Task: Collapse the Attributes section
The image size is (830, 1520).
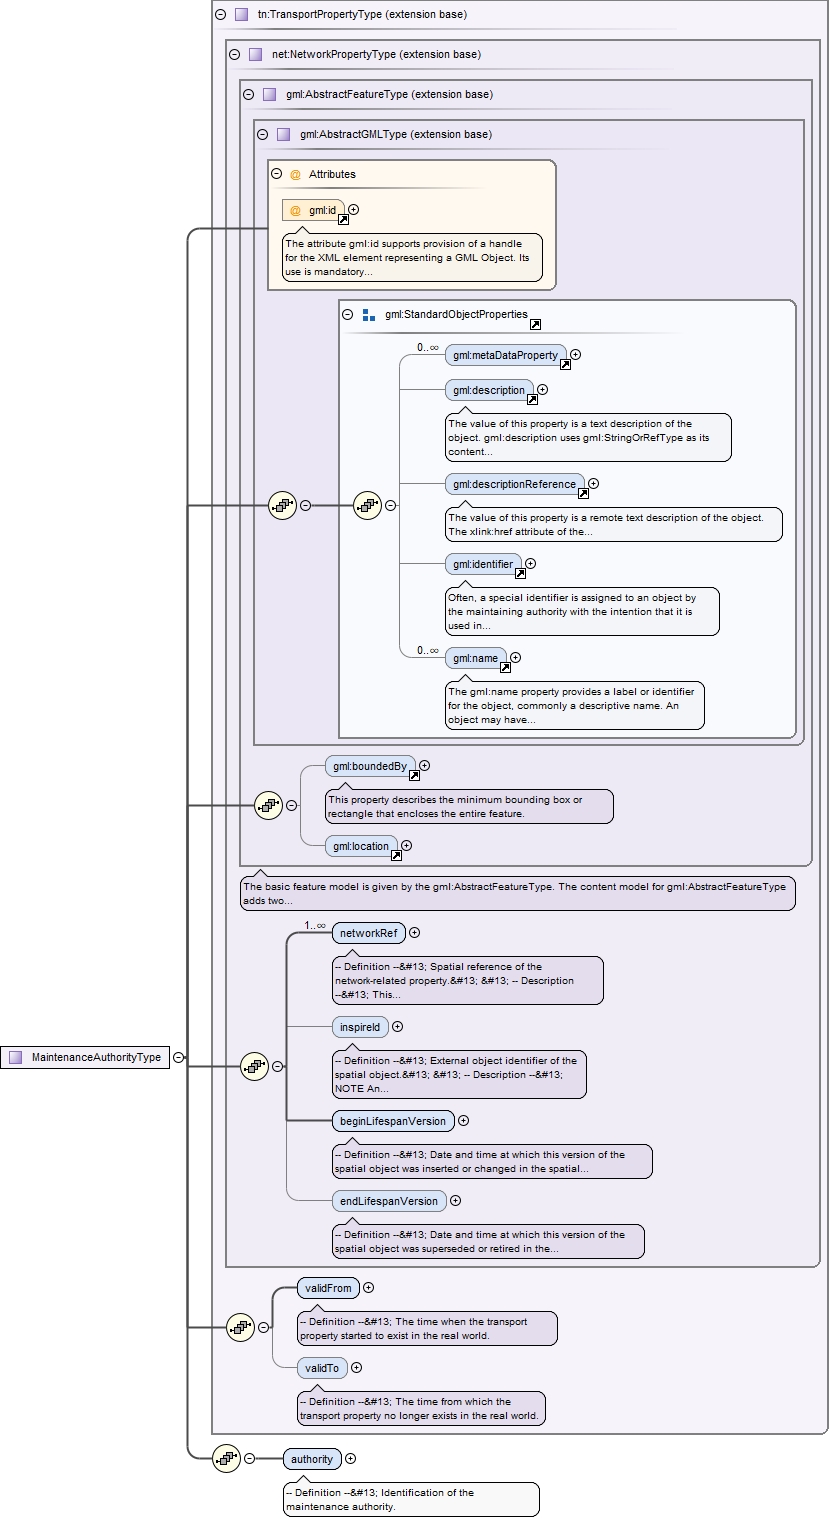Action: [x=277, y=174]
